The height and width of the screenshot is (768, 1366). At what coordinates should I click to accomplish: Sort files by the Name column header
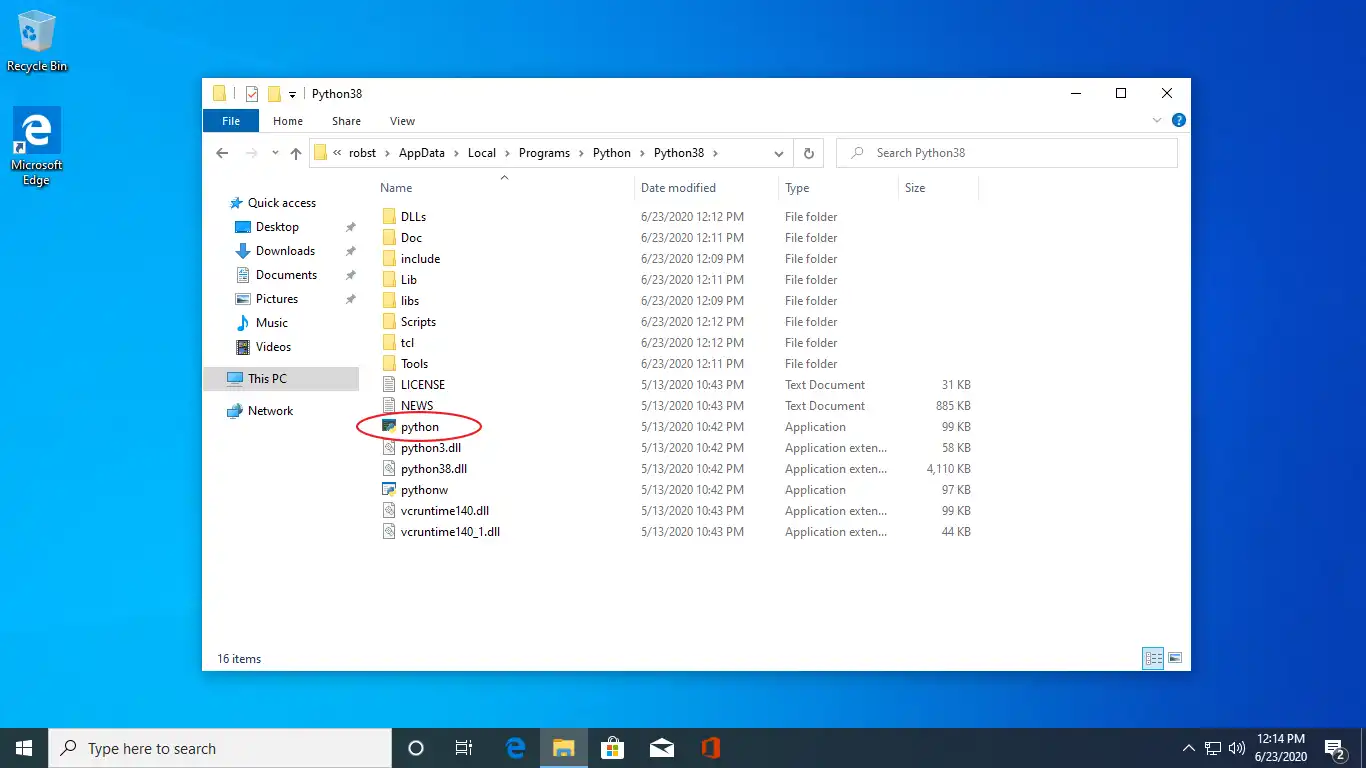pyautogui.click(x=396, y=188)
